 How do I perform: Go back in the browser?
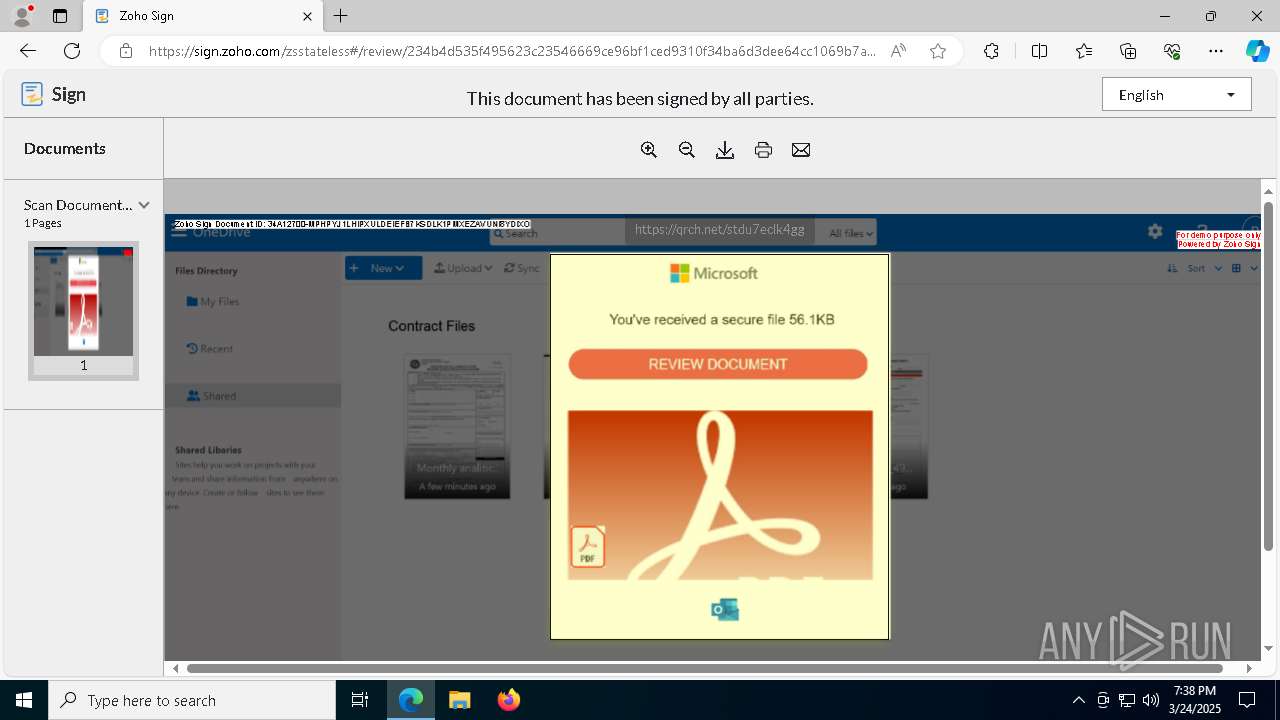[x=28, y=51]
